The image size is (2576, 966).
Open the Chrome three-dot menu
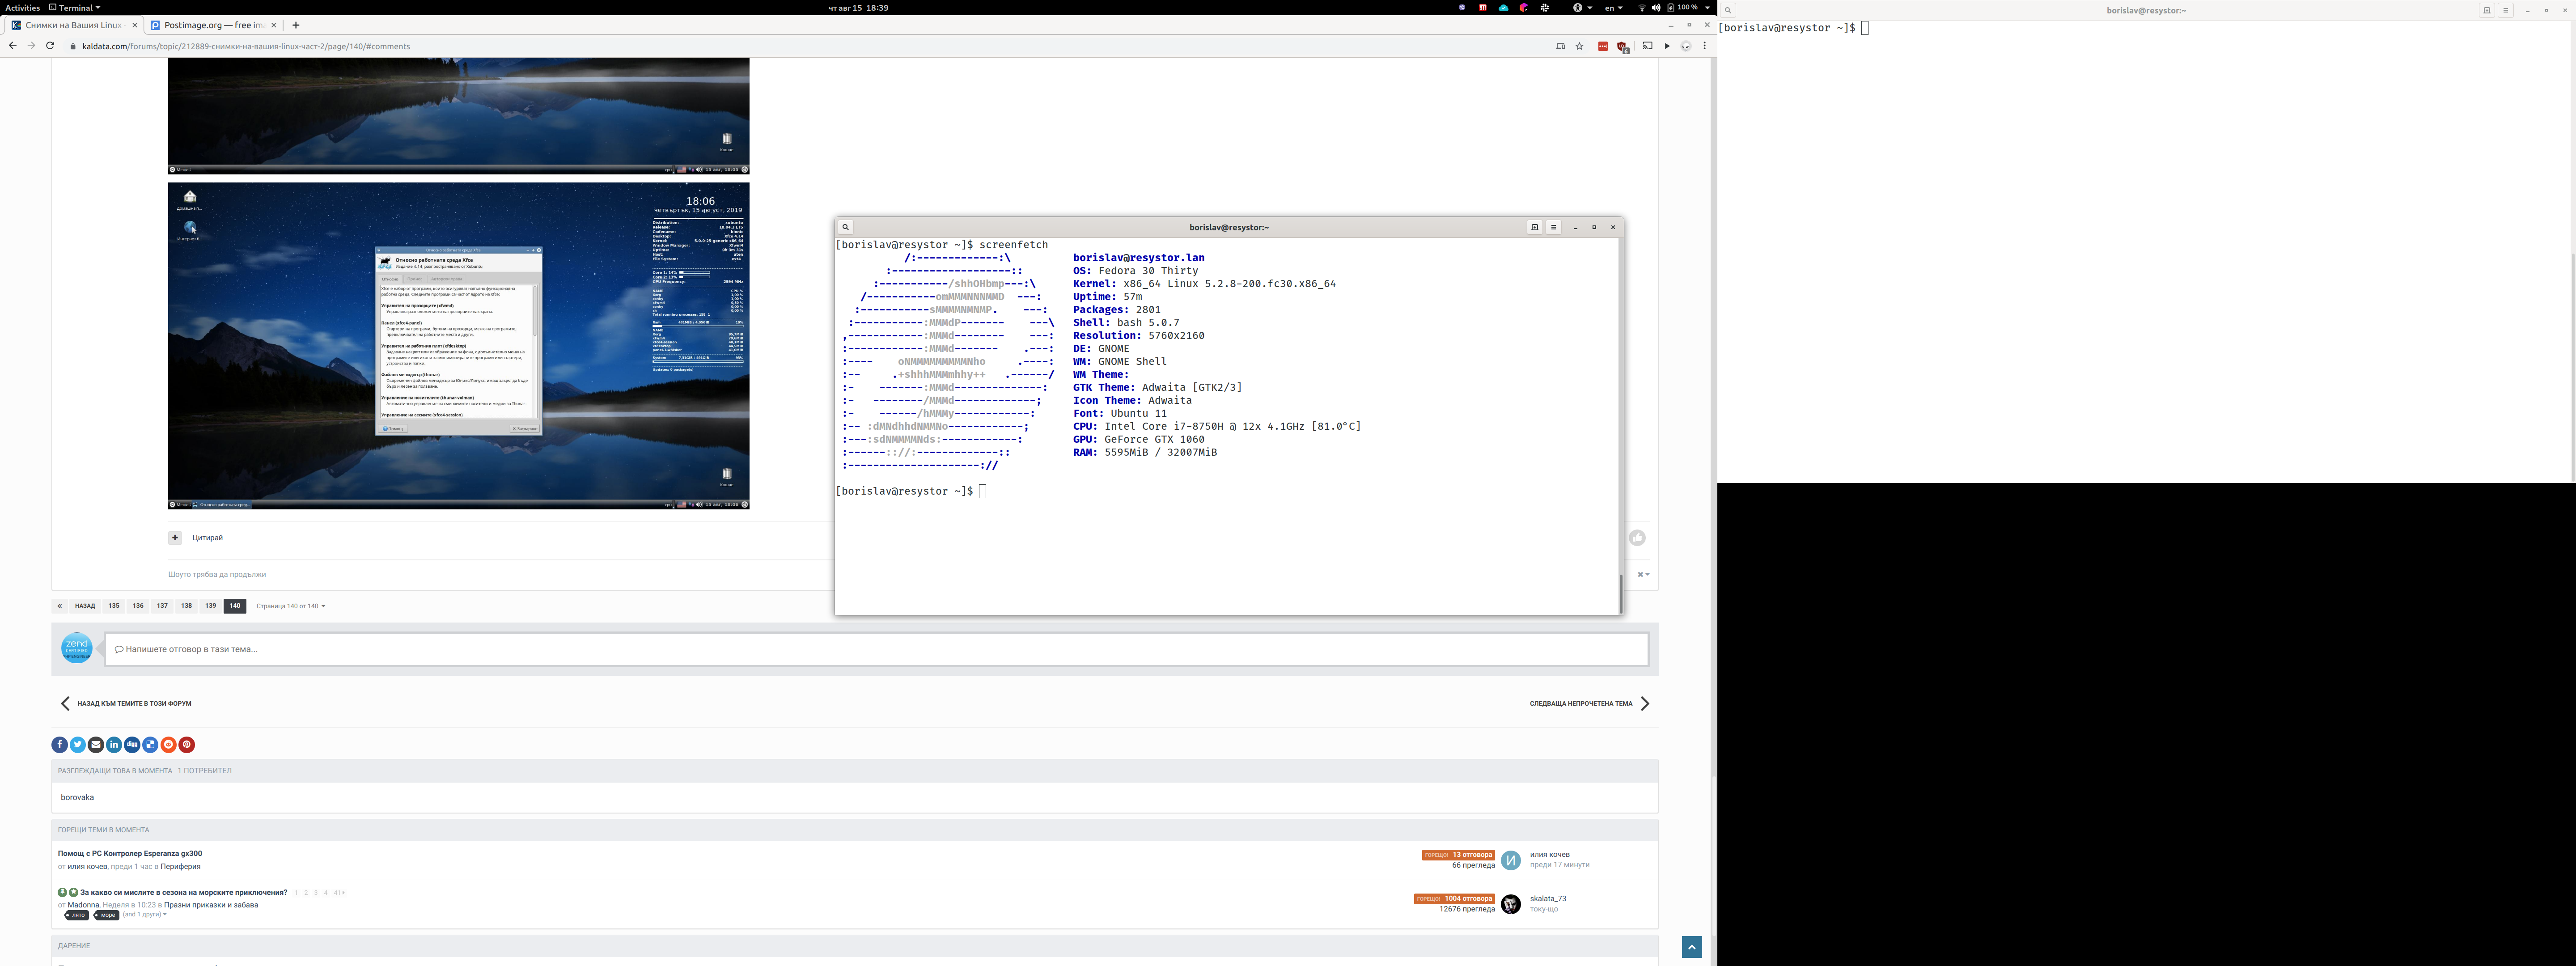pyautogui.click(x=1705, y=46)
